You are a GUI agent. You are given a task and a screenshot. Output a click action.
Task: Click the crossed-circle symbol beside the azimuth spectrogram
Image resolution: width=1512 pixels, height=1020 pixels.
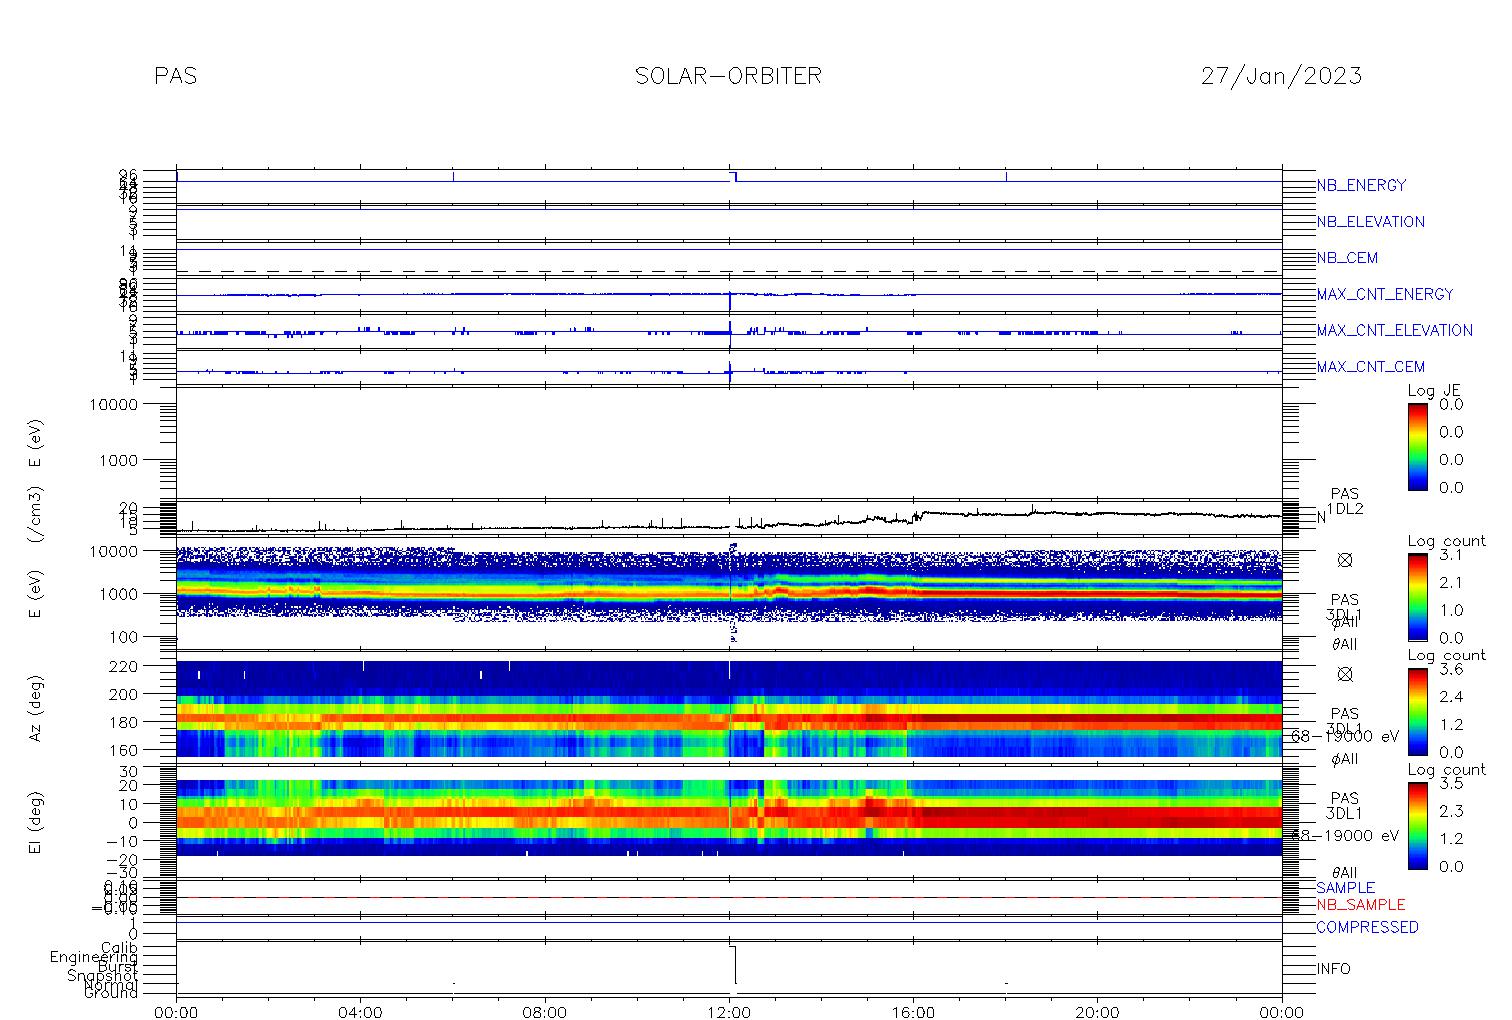click(1345, 674)
